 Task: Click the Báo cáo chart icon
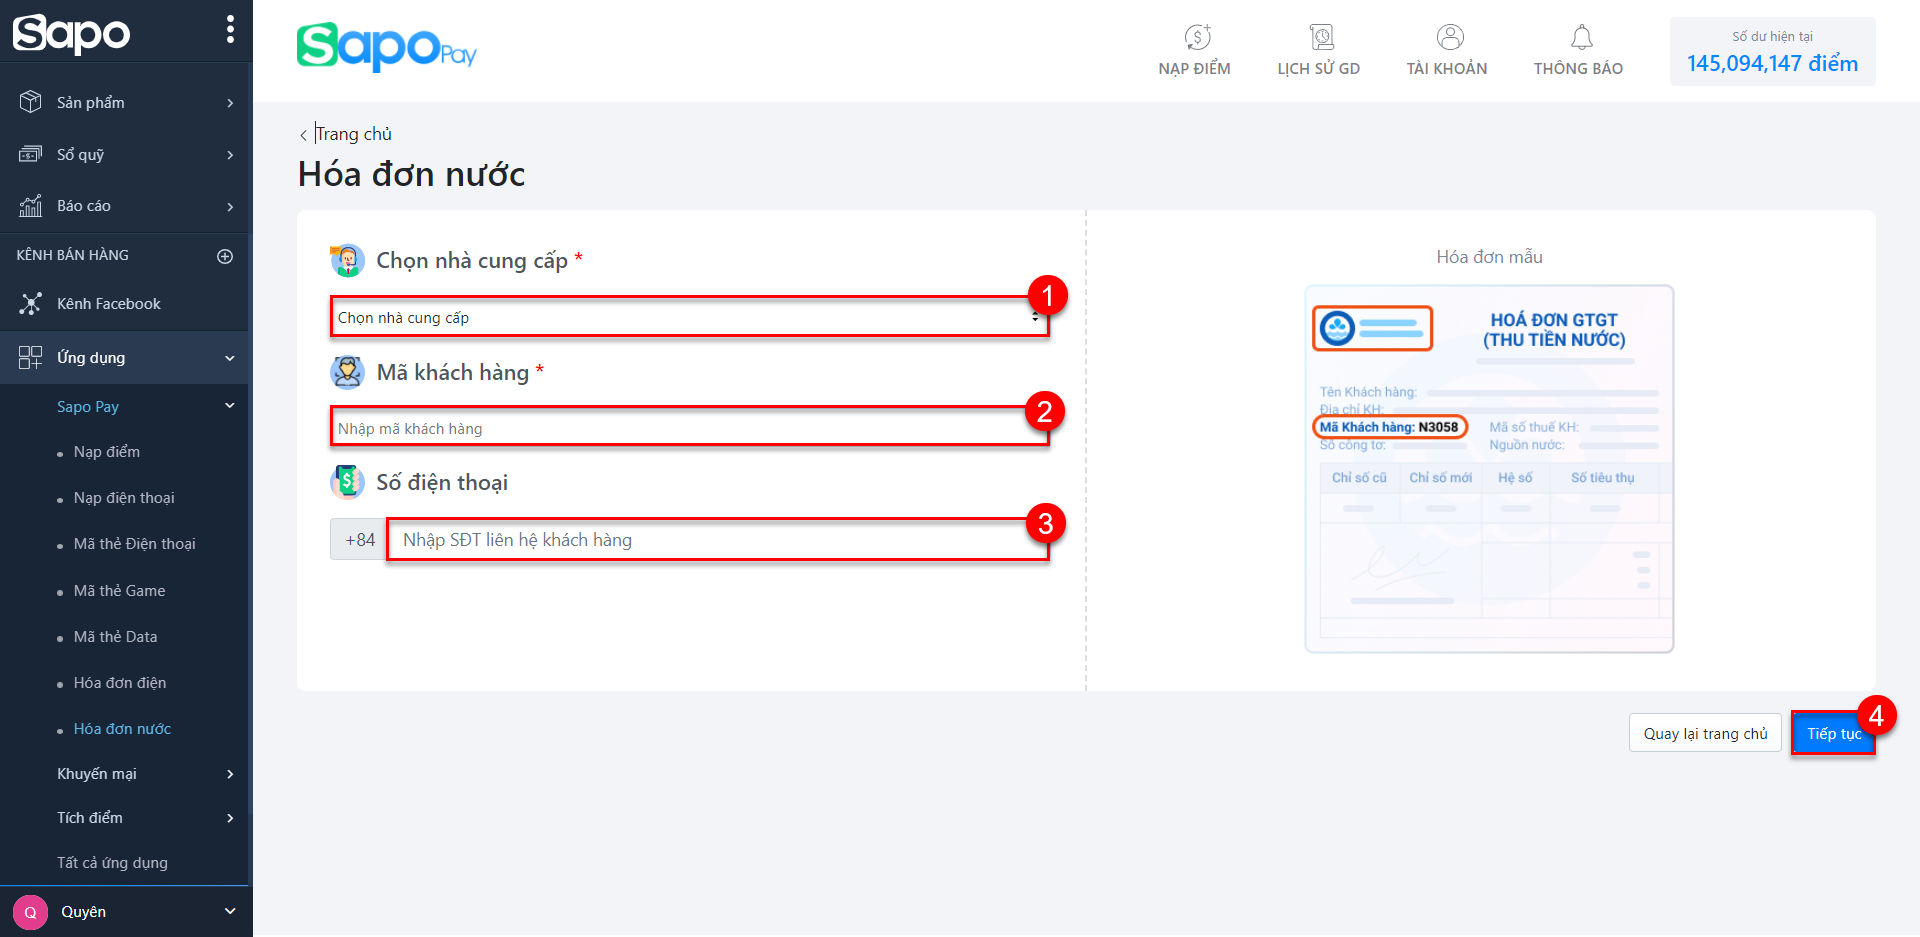(31, 206)
